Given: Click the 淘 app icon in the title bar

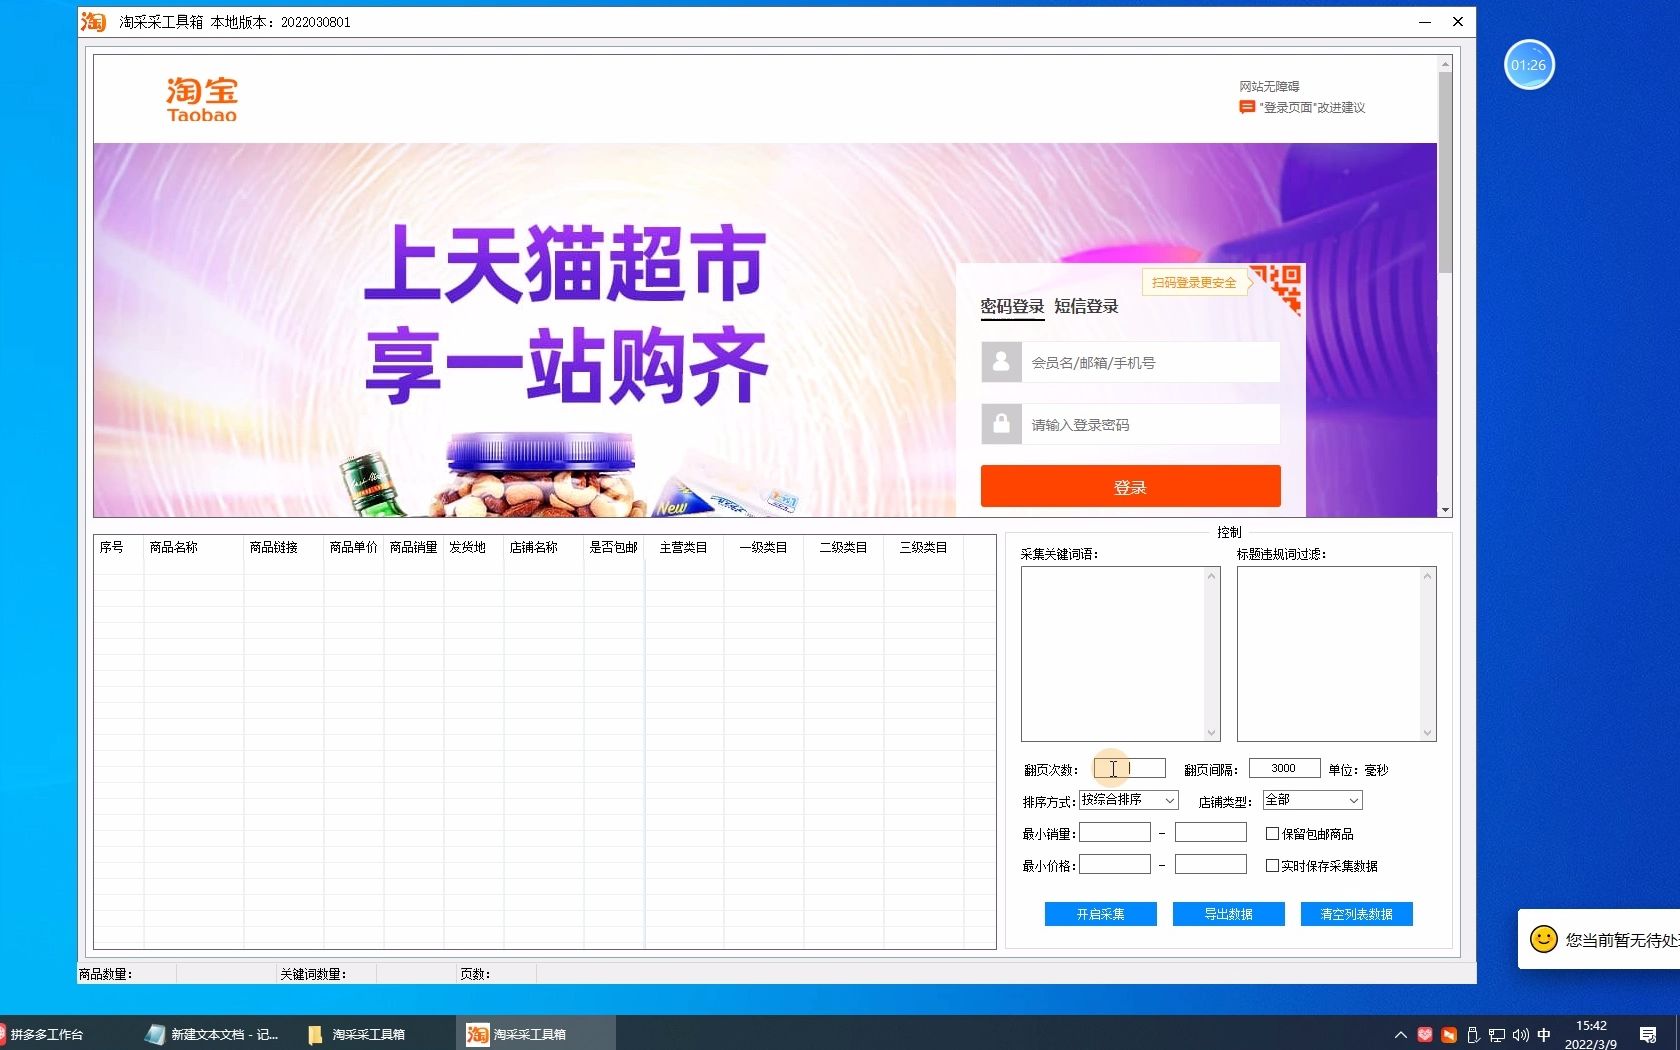Looking at the screenshot, I should [x=93, y=21].
